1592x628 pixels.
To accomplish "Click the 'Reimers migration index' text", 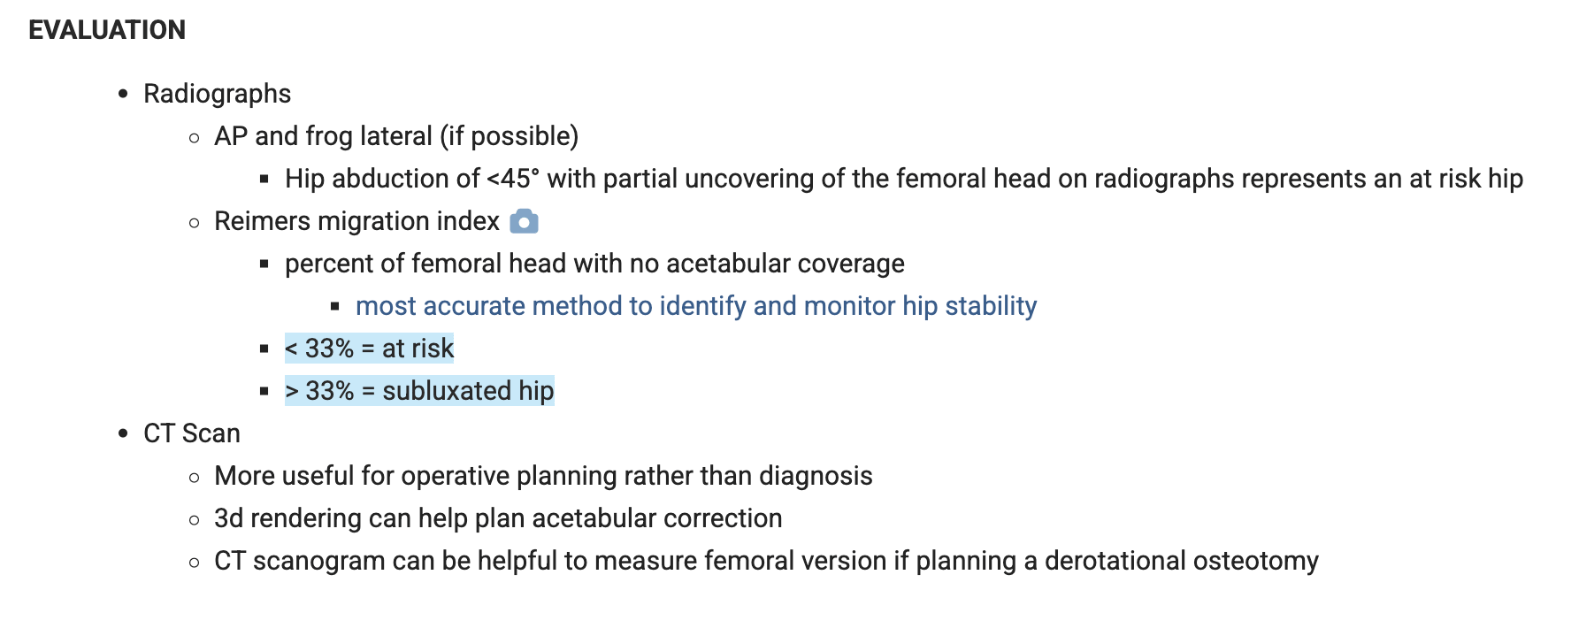I will pyautogui.click(x=356, y=221).
